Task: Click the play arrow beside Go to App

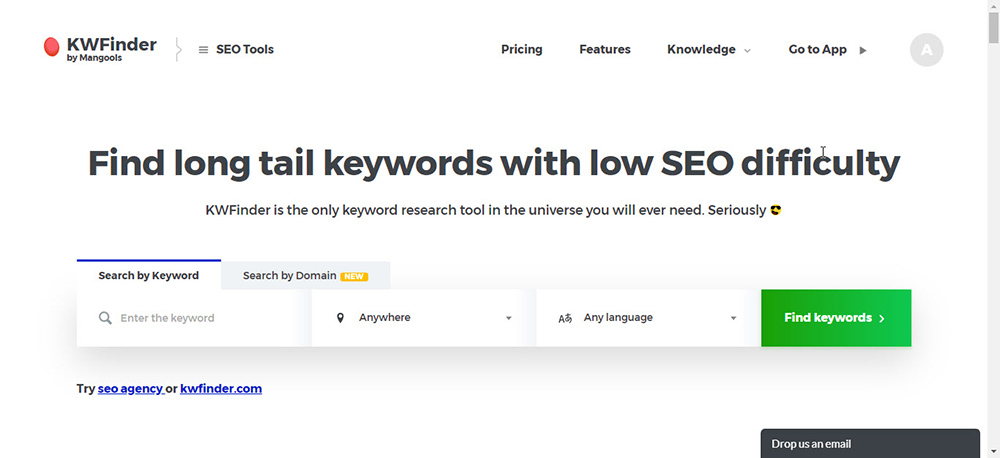Action: [x=863, y=50]
